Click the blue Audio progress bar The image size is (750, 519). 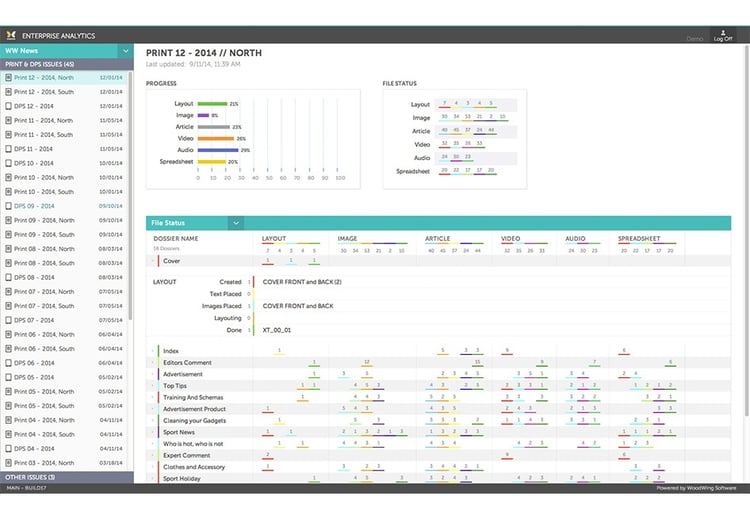(x=218, y=150)
